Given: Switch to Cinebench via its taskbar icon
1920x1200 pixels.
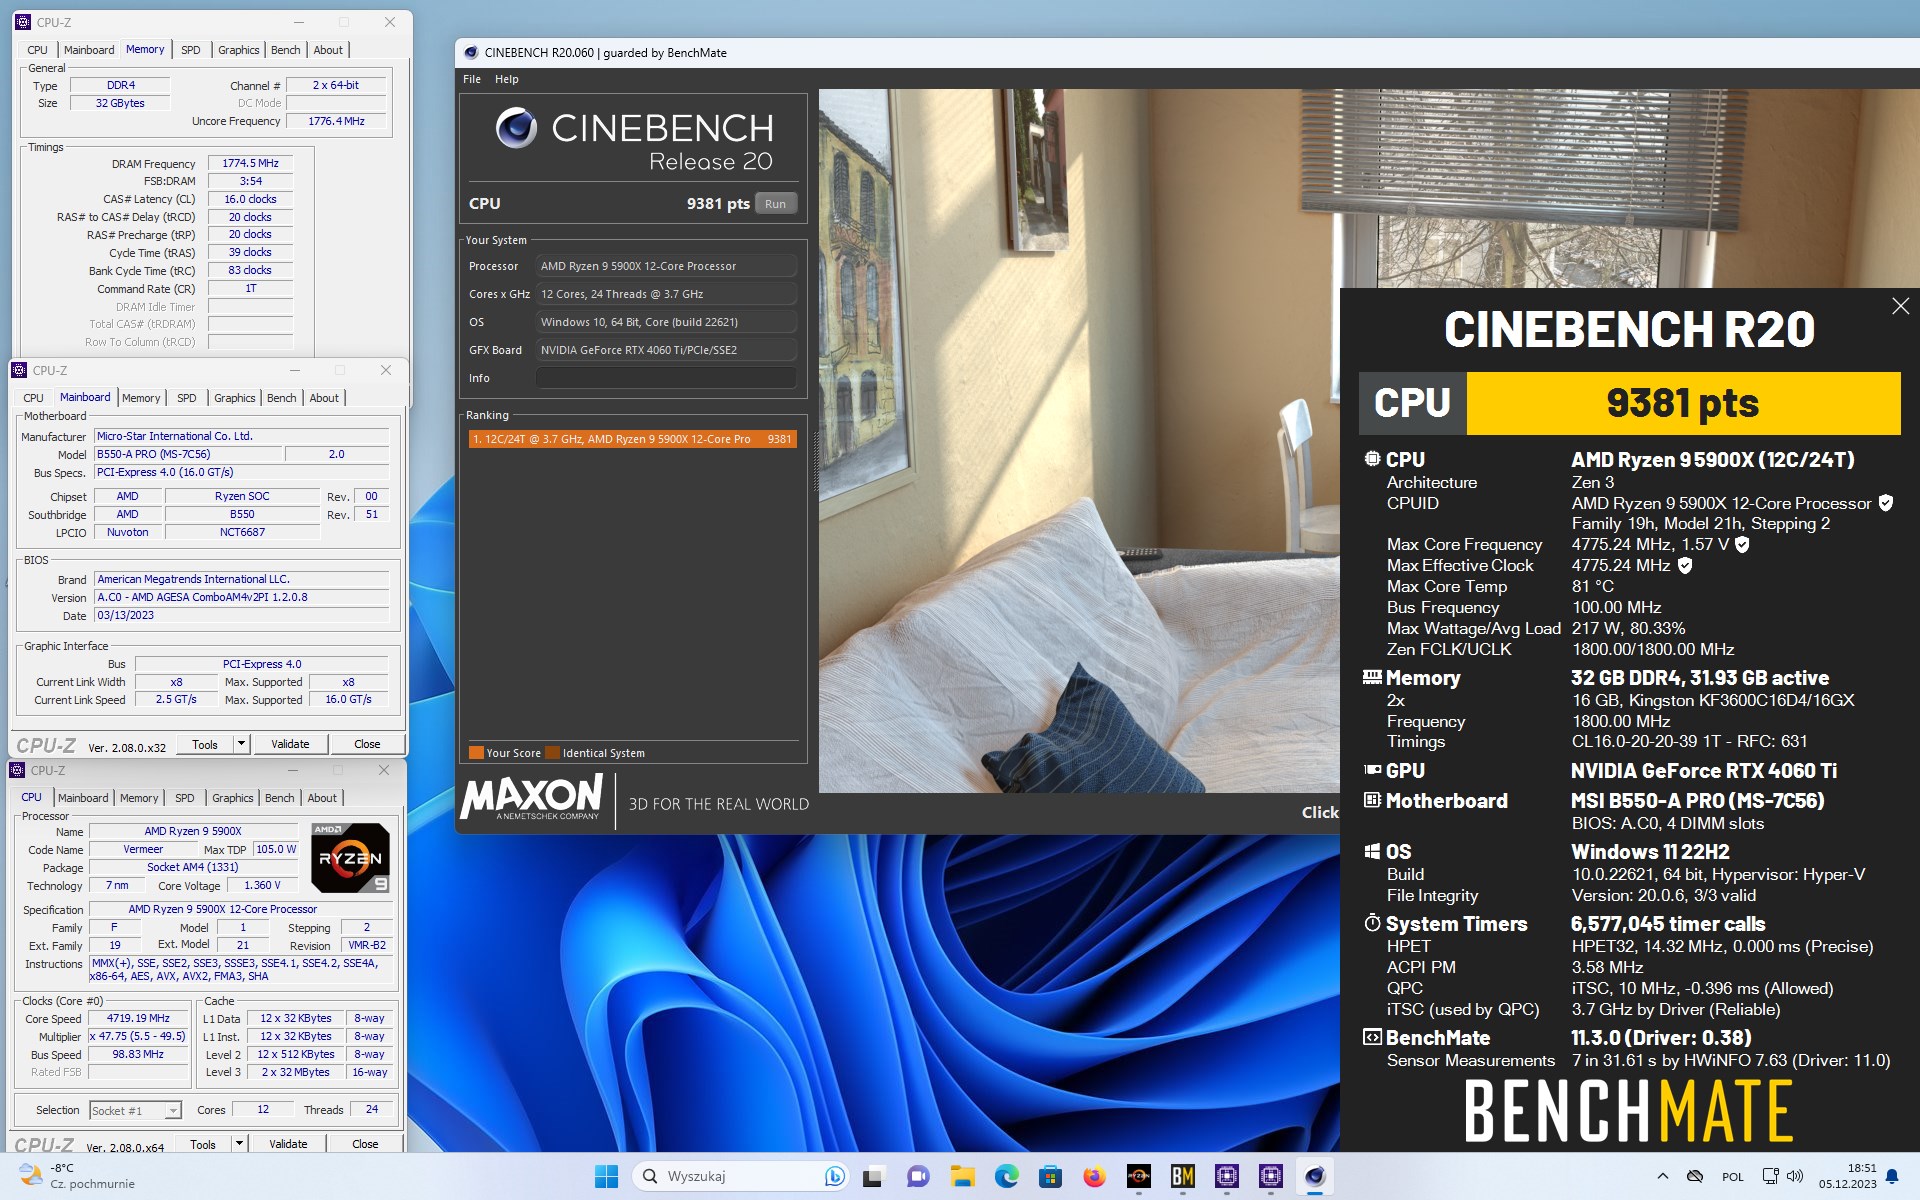Looking at the screenshot, I should (1314, 1176).
